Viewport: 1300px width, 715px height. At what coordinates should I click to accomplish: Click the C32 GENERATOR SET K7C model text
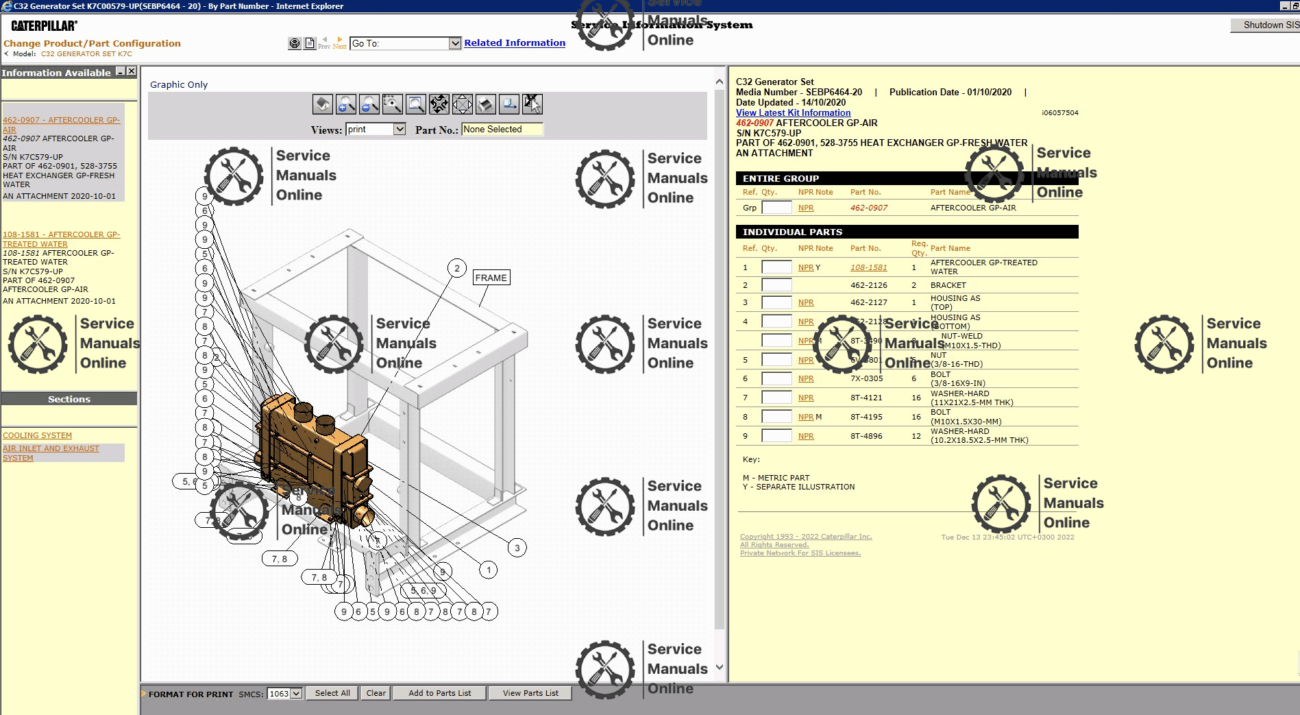pos(86,54)
